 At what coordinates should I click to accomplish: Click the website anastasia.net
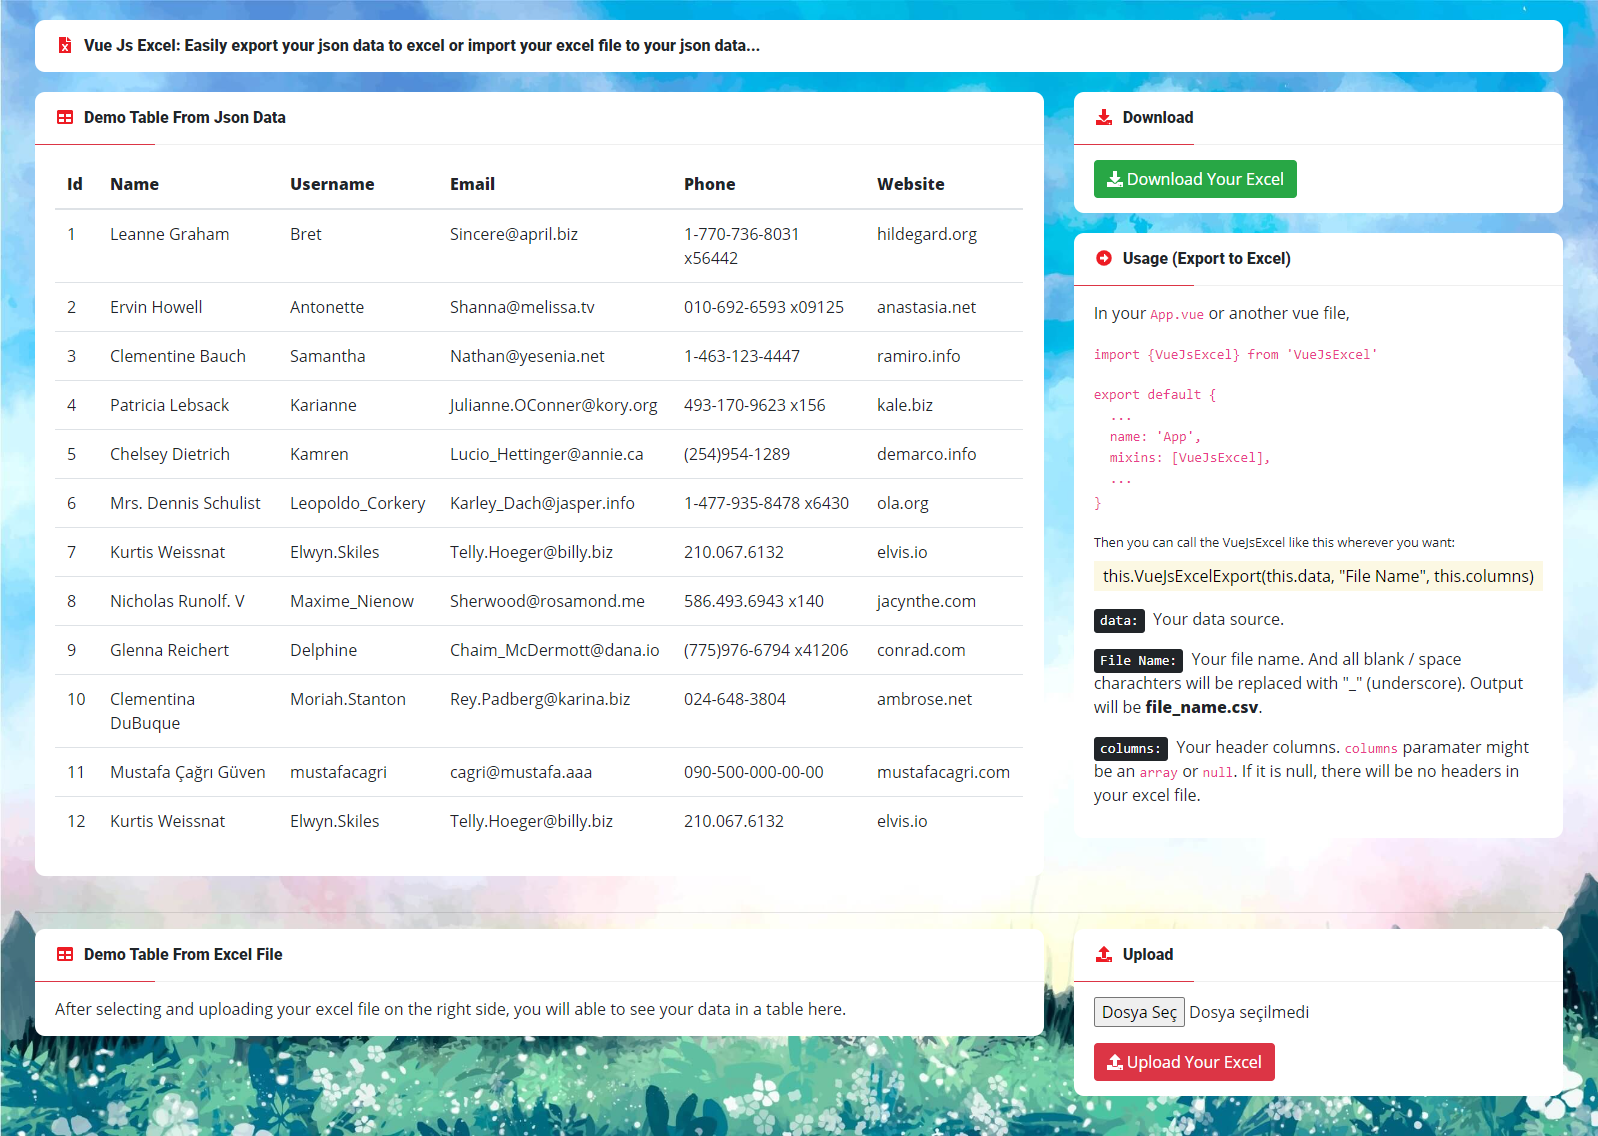[926, 307]
